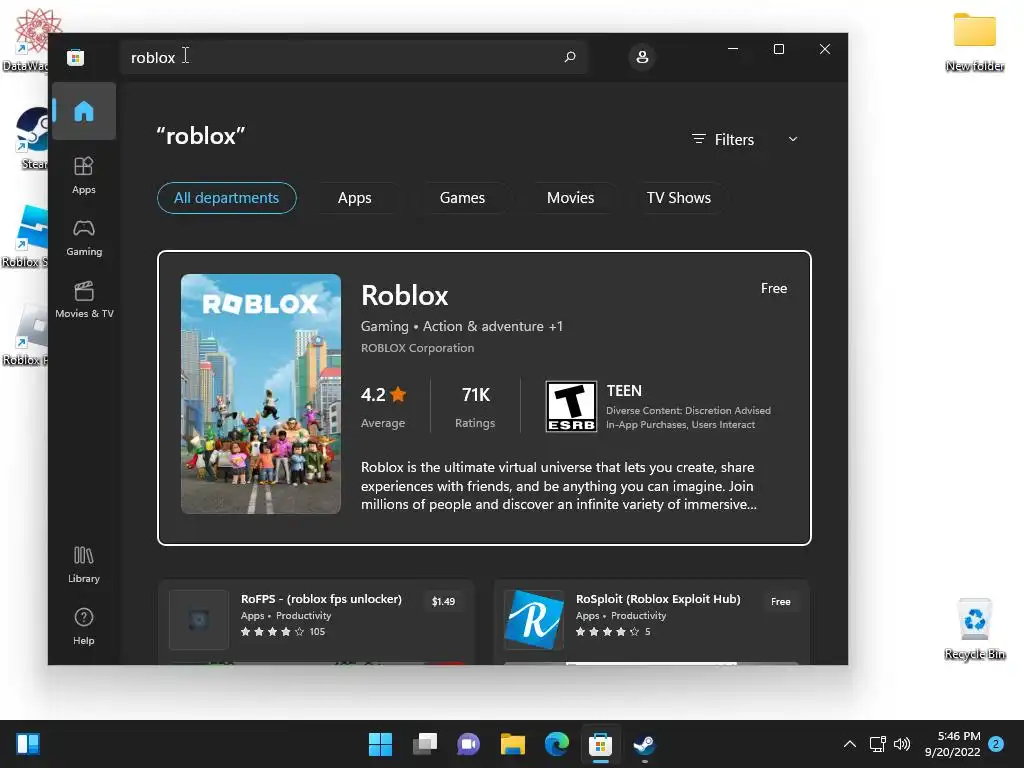Click the network tray icon
The height and width of the screenshot is (768, 1024).
coord(877,744)
